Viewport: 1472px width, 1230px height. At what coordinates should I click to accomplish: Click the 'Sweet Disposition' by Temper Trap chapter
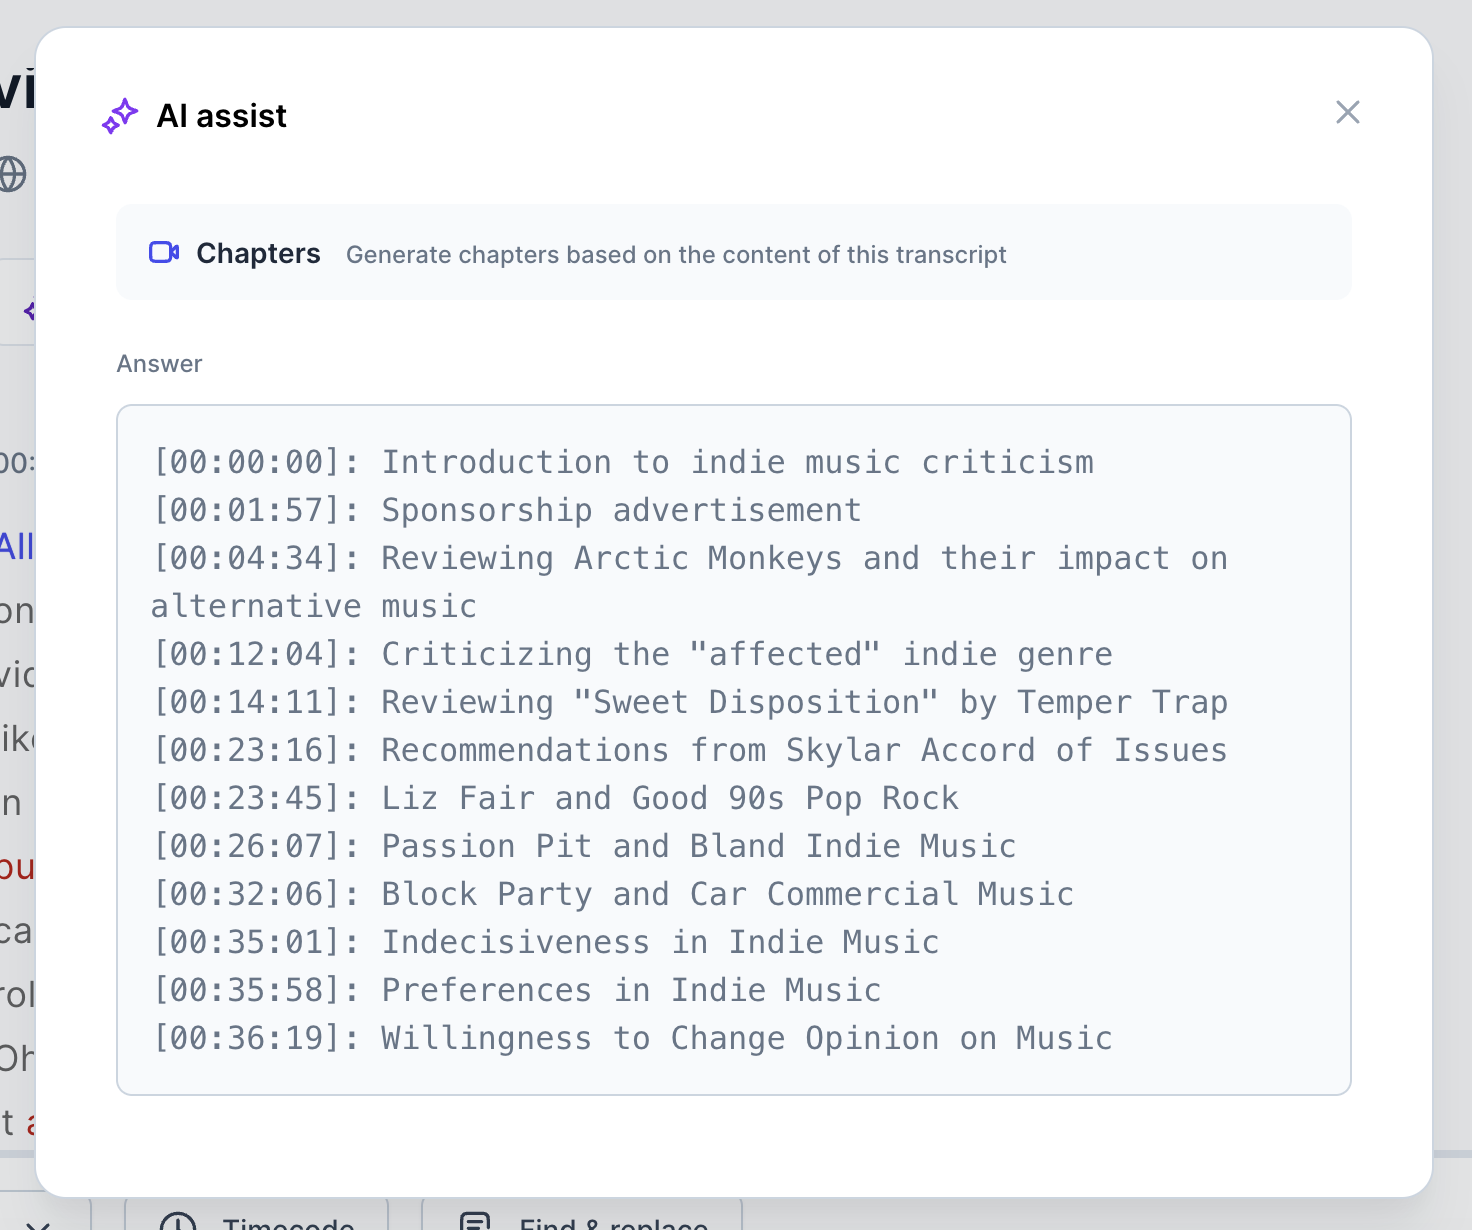[x=690, y=701]
